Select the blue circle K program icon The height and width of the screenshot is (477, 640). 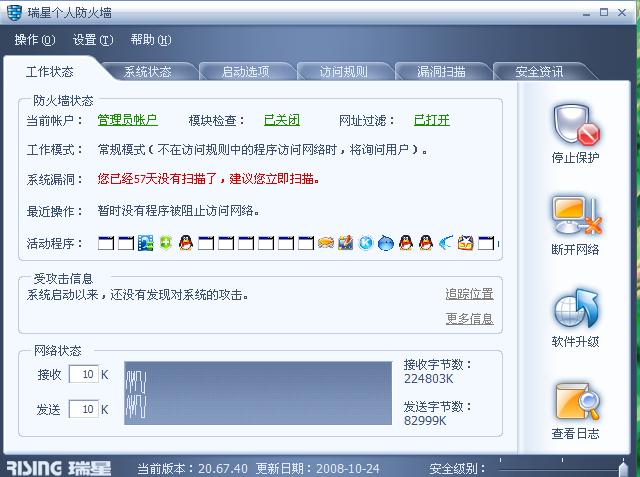click(366, 243)
